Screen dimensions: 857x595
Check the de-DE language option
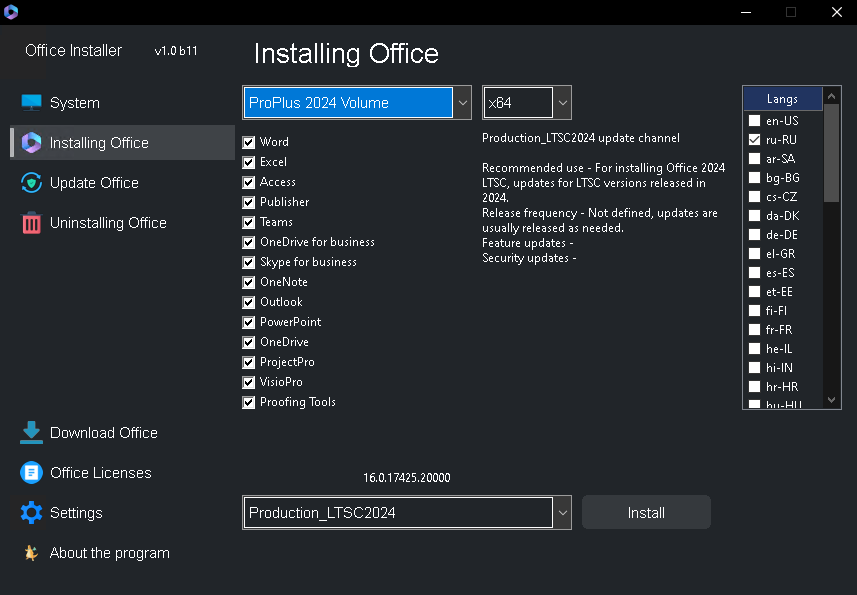[754, 234]
